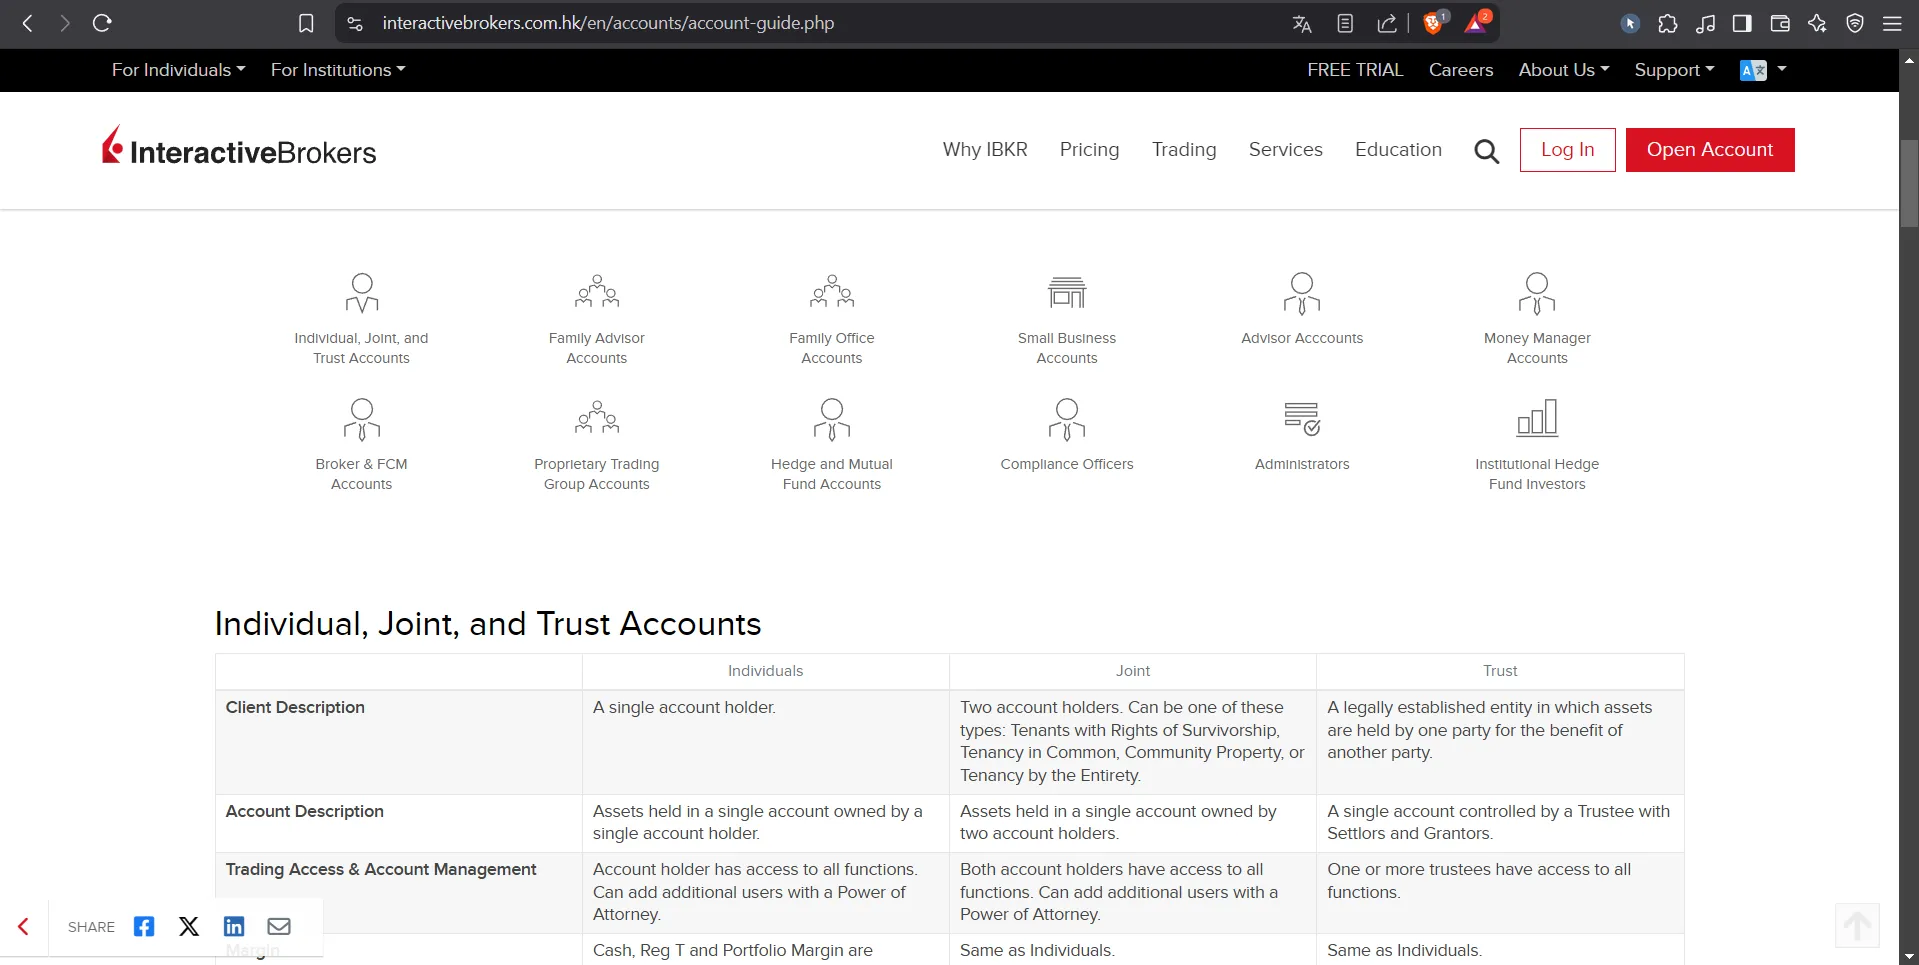The height and width of the screenshot is (965, 1919).
Task: Click the "Client Description" row label
Action: pos(295,707)
